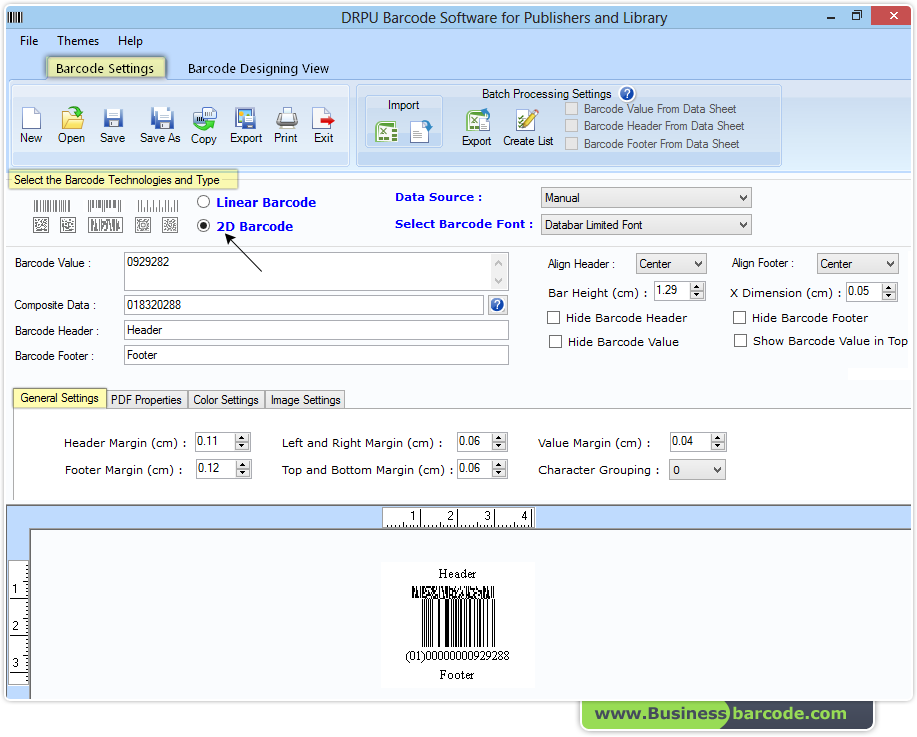The image size is (917, 737).
Task: Open the Image Settings tab
Action: tap(305, 400)
